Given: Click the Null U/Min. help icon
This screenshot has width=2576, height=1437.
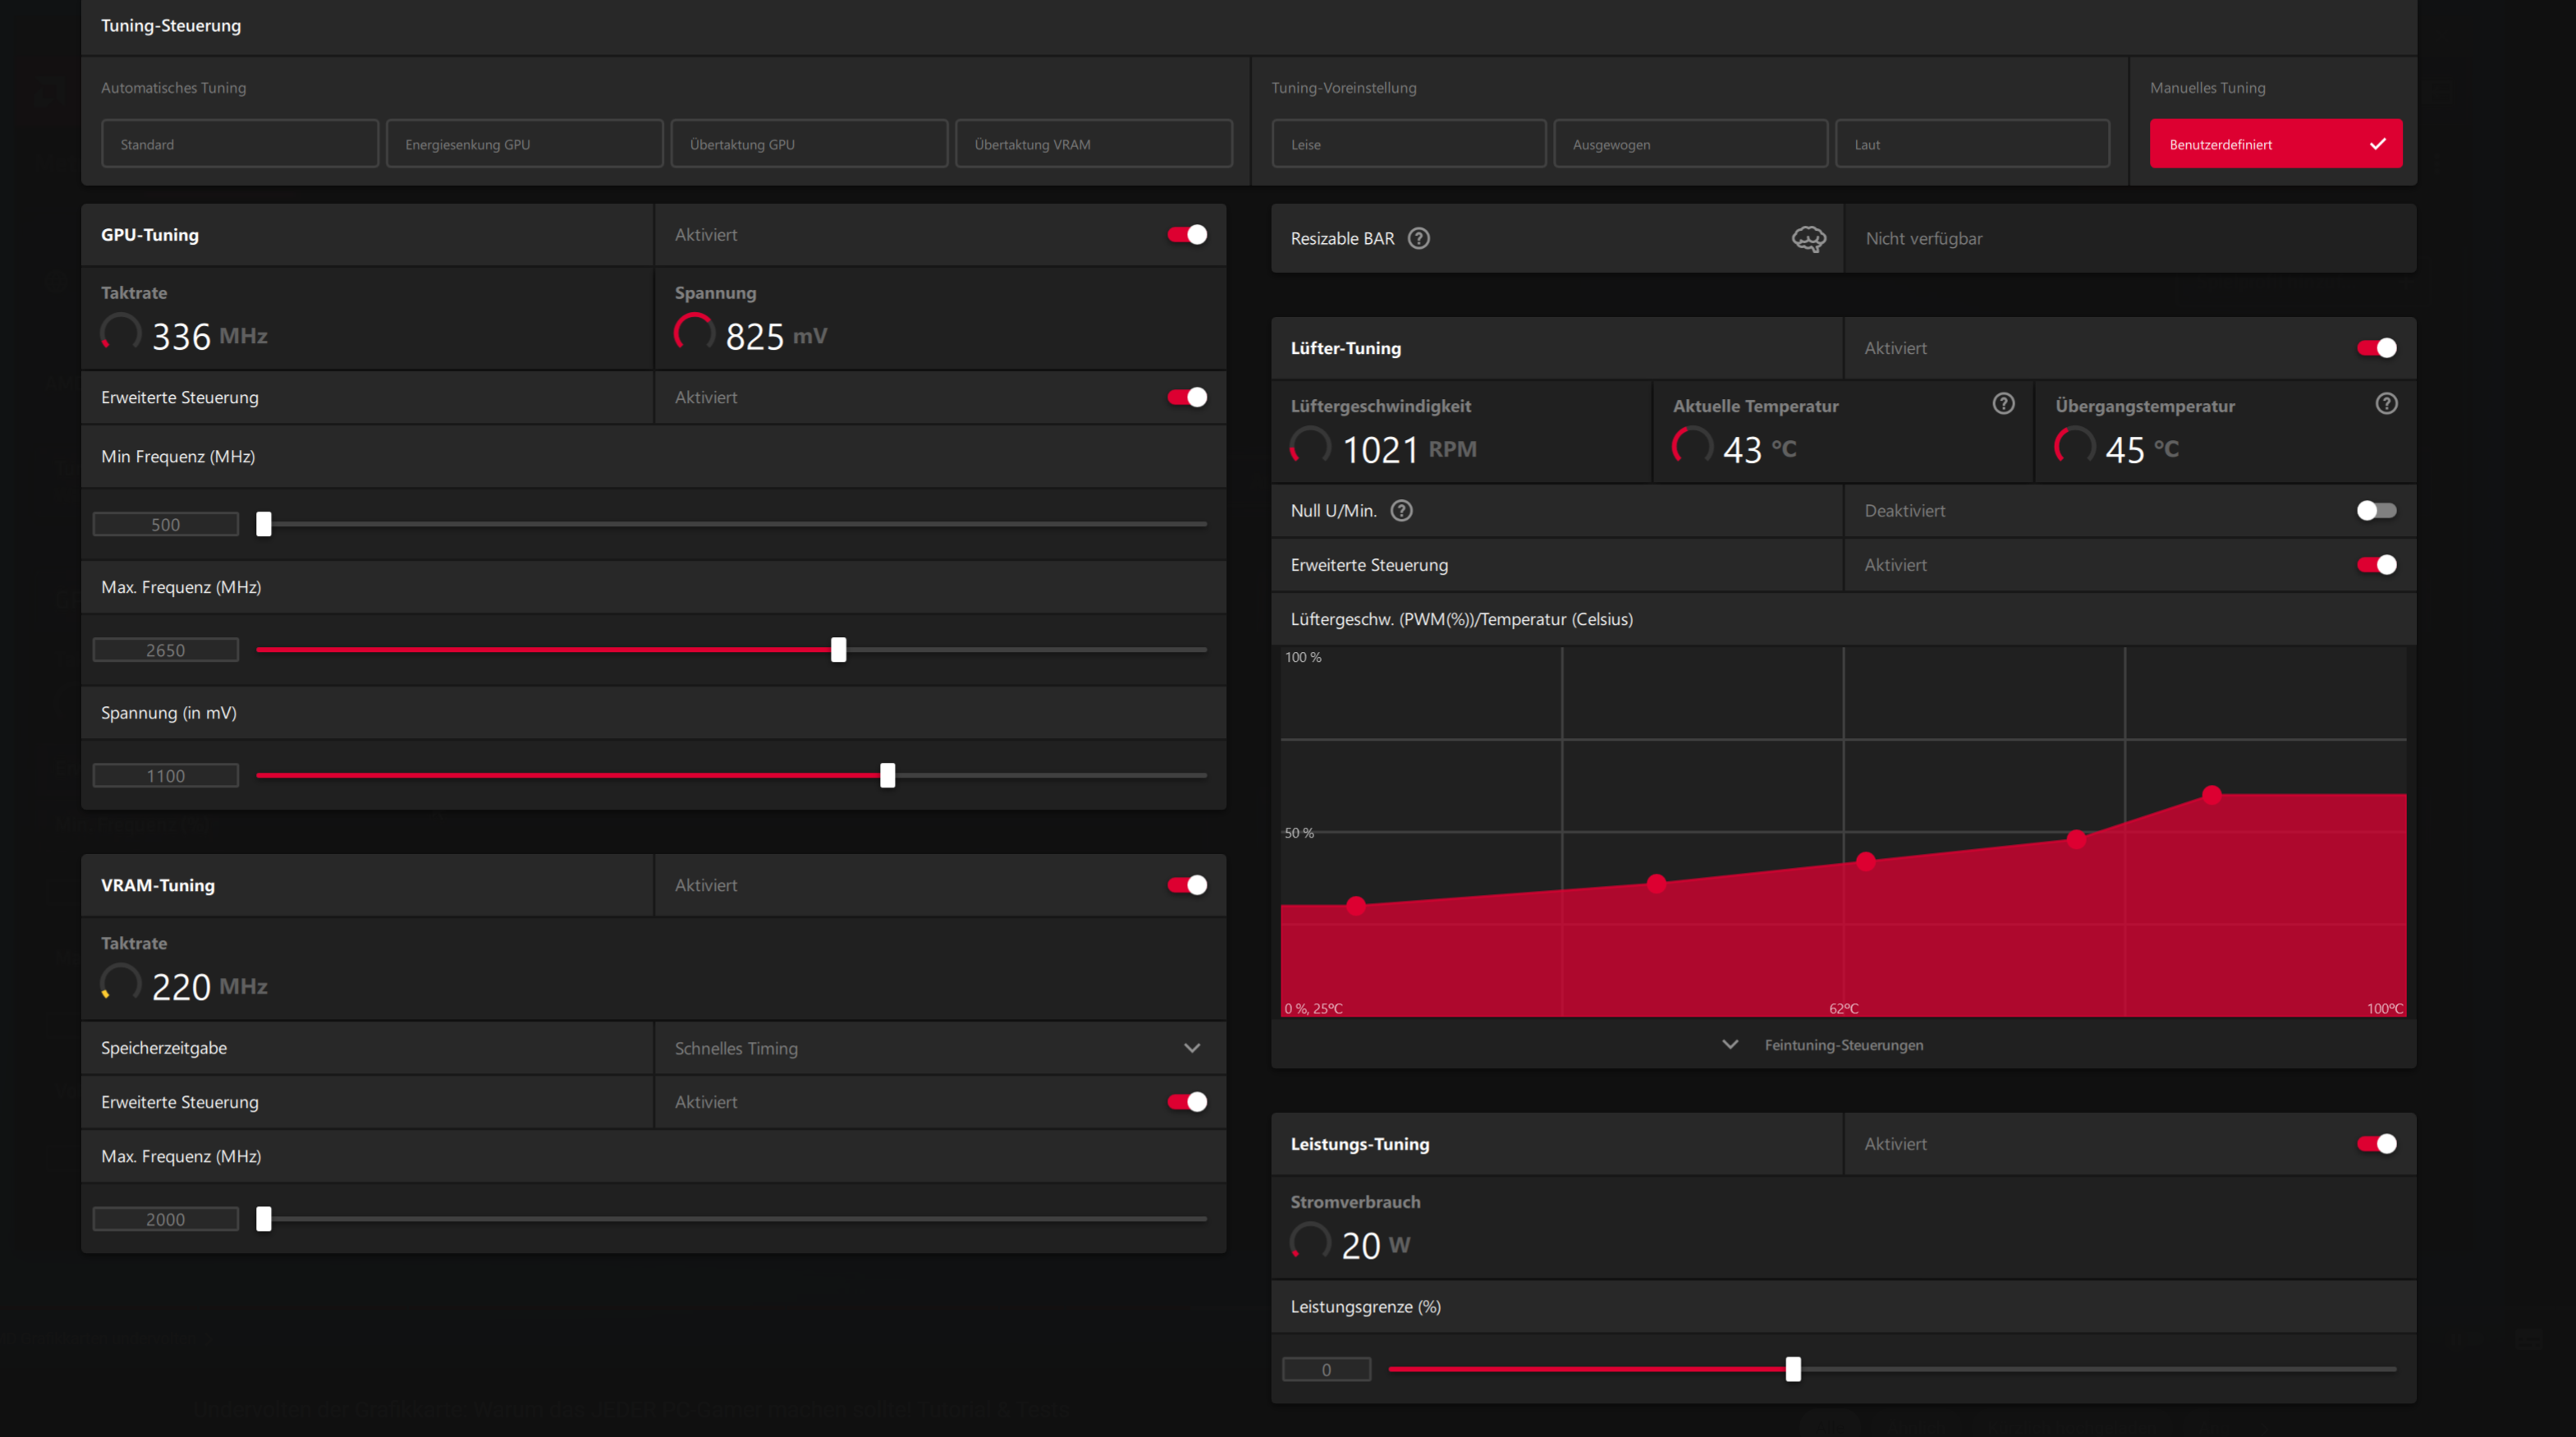Looking at the screenshot, I should [1401, 511].
